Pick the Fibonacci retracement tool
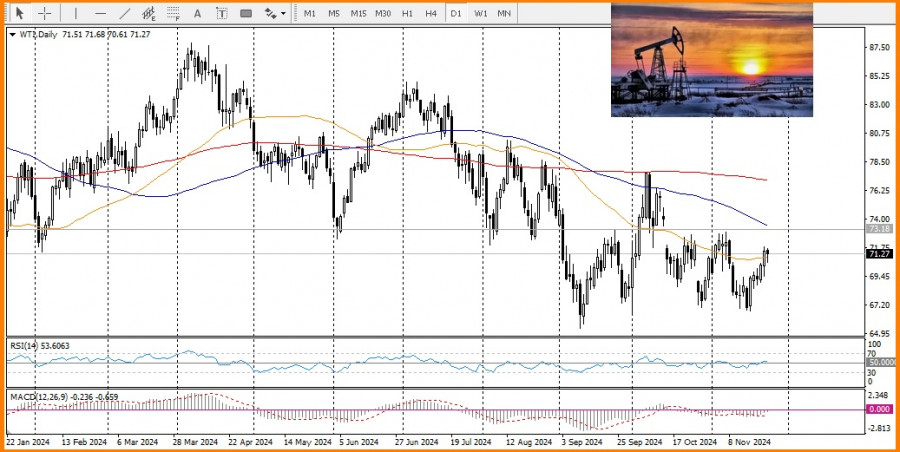Image resolution: width=900 pixels, height=452 pixels. [x=173, y=13]
